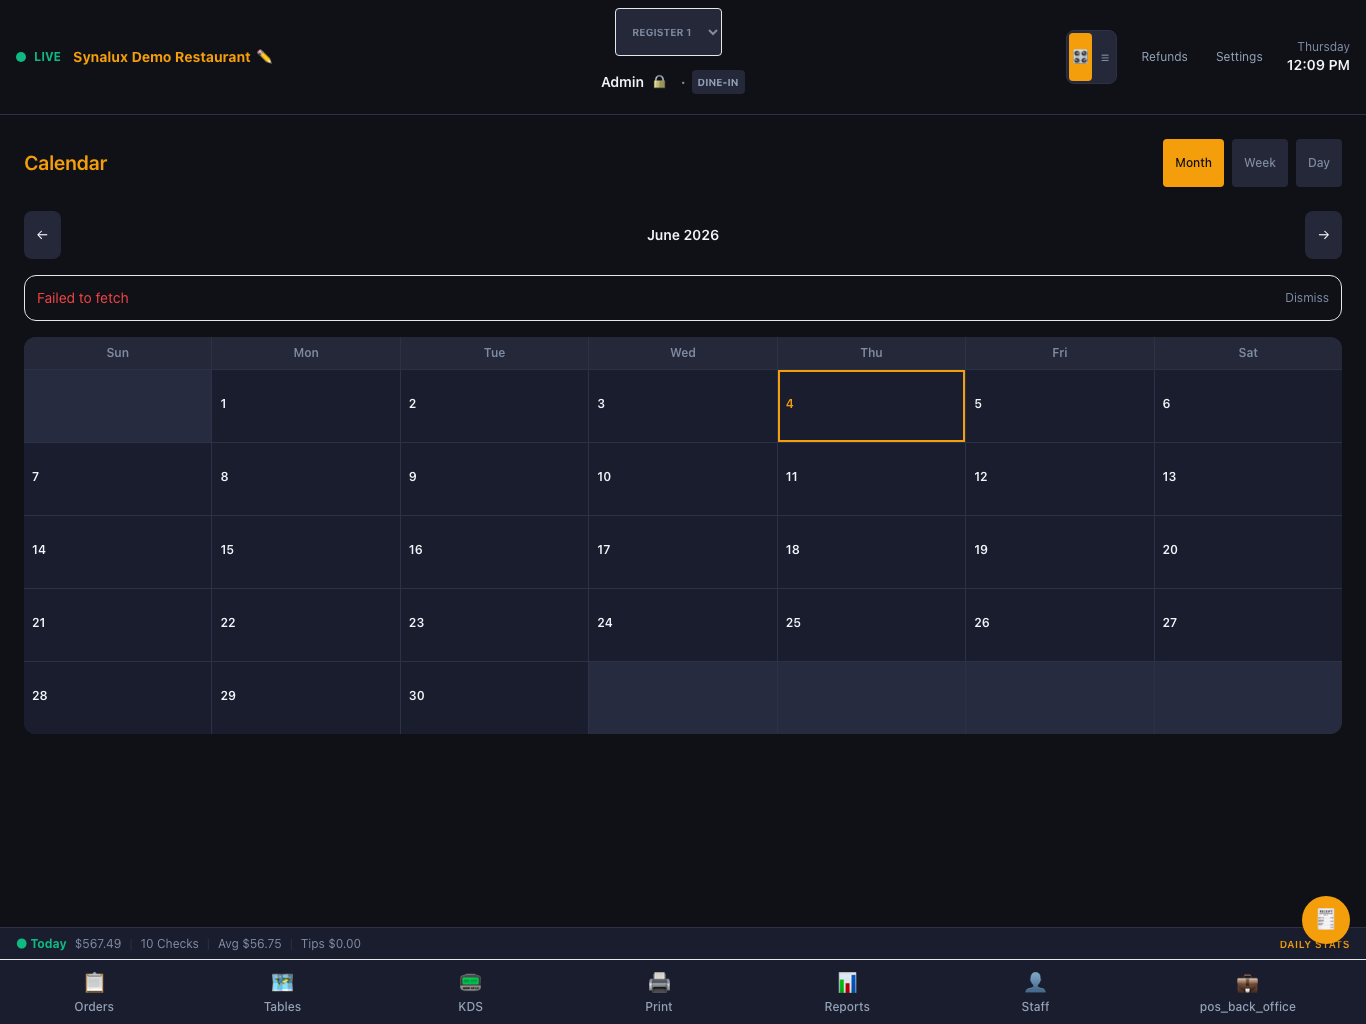Open pos_back_office briefcase icon
The image size is (1366, 1024).
click(x=1247, y=983)
